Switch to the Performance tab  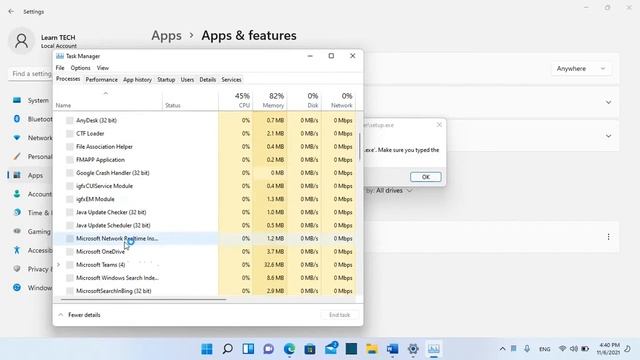(x=102, y=80)
